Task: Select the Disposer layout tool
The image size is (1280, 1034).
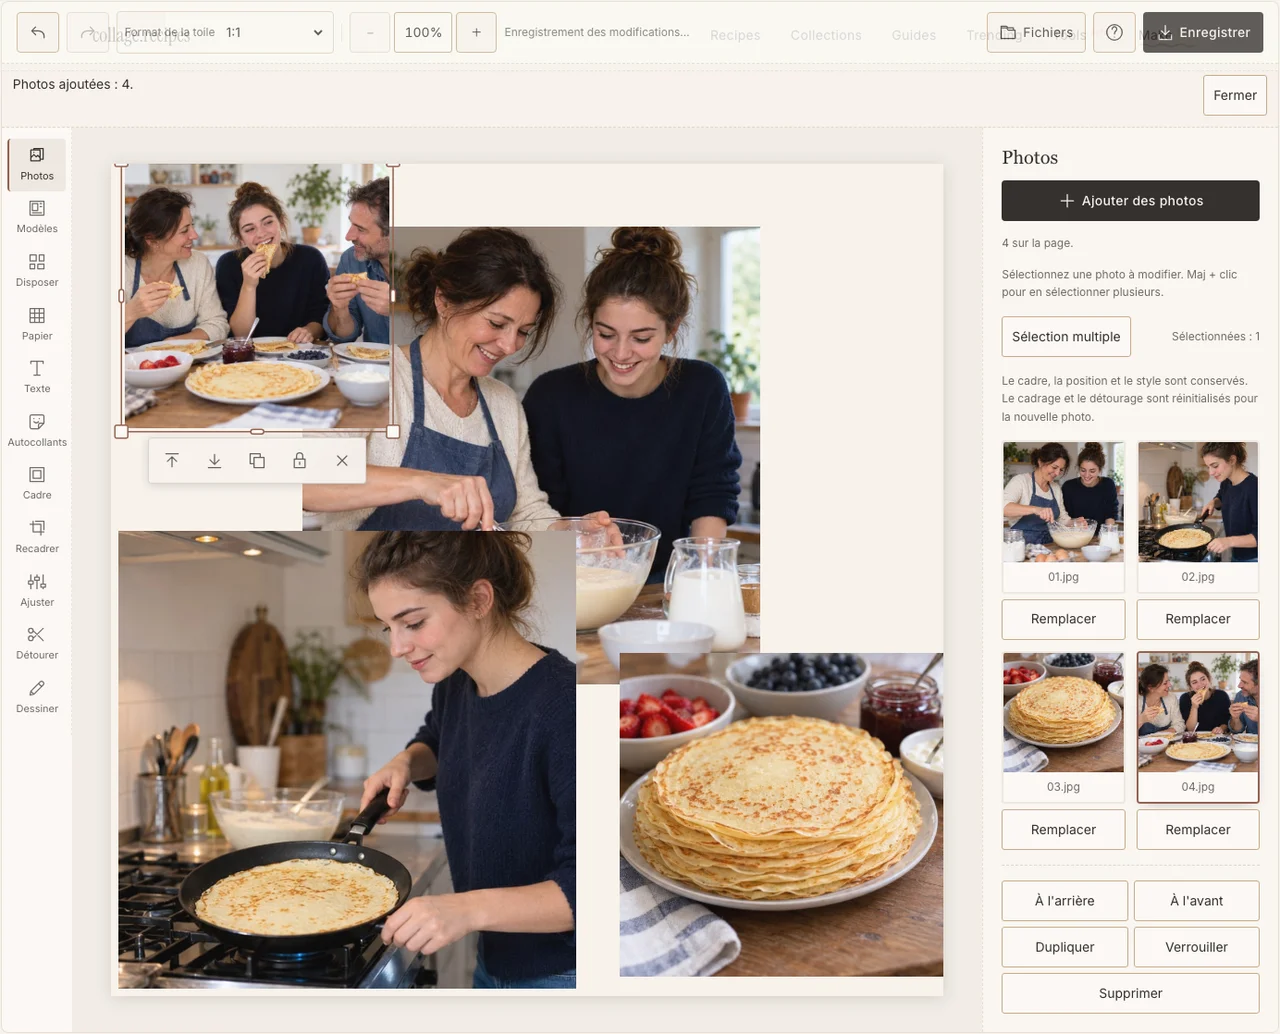Action: click(x=37, y=271)
